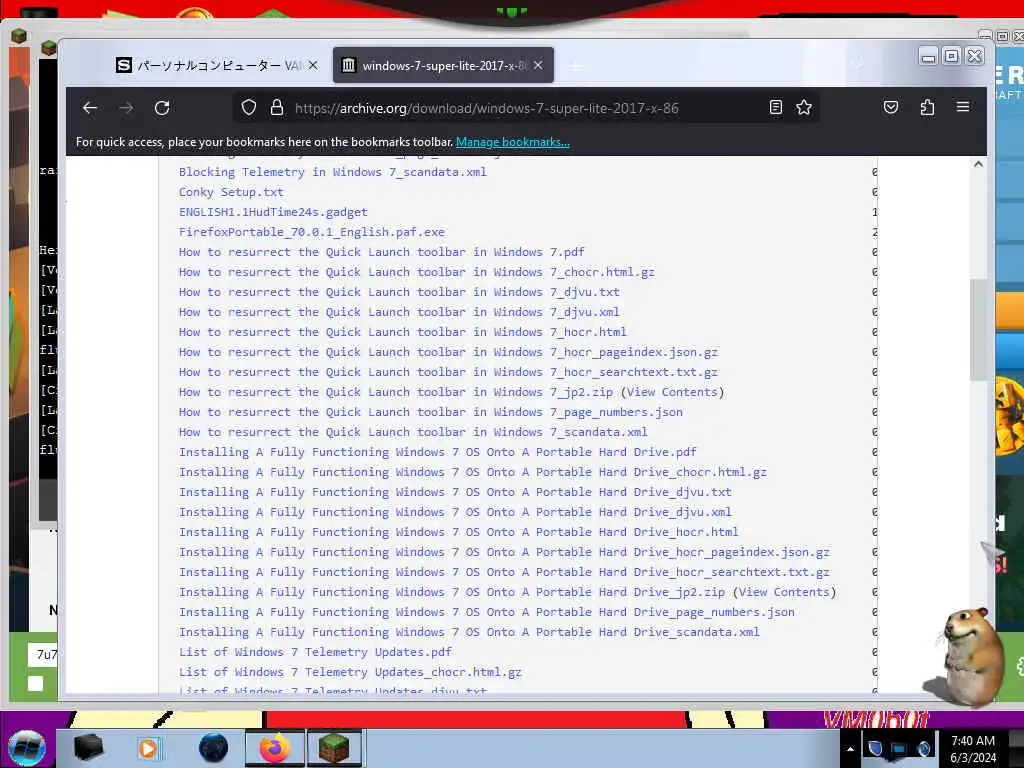Open Quick Launch toolbar 7_djvu.txt link
Screen dimensions: 1024x768
pyautogui.click(x=399, y=292)
